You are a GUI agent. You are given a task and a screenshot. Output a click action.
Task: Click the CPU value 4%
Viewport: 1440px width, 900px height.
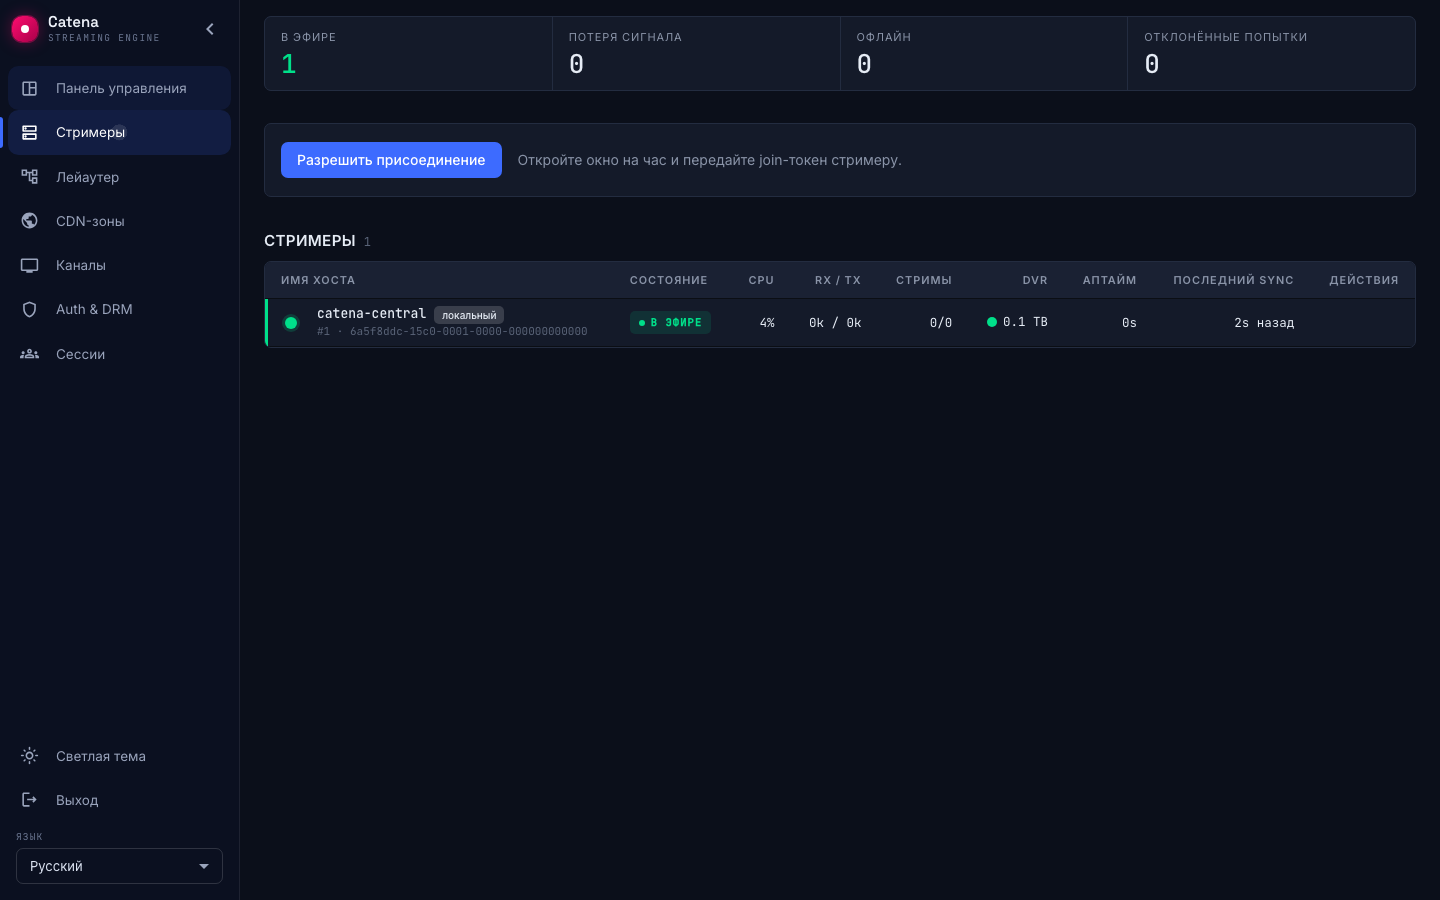tap(767, 323)
